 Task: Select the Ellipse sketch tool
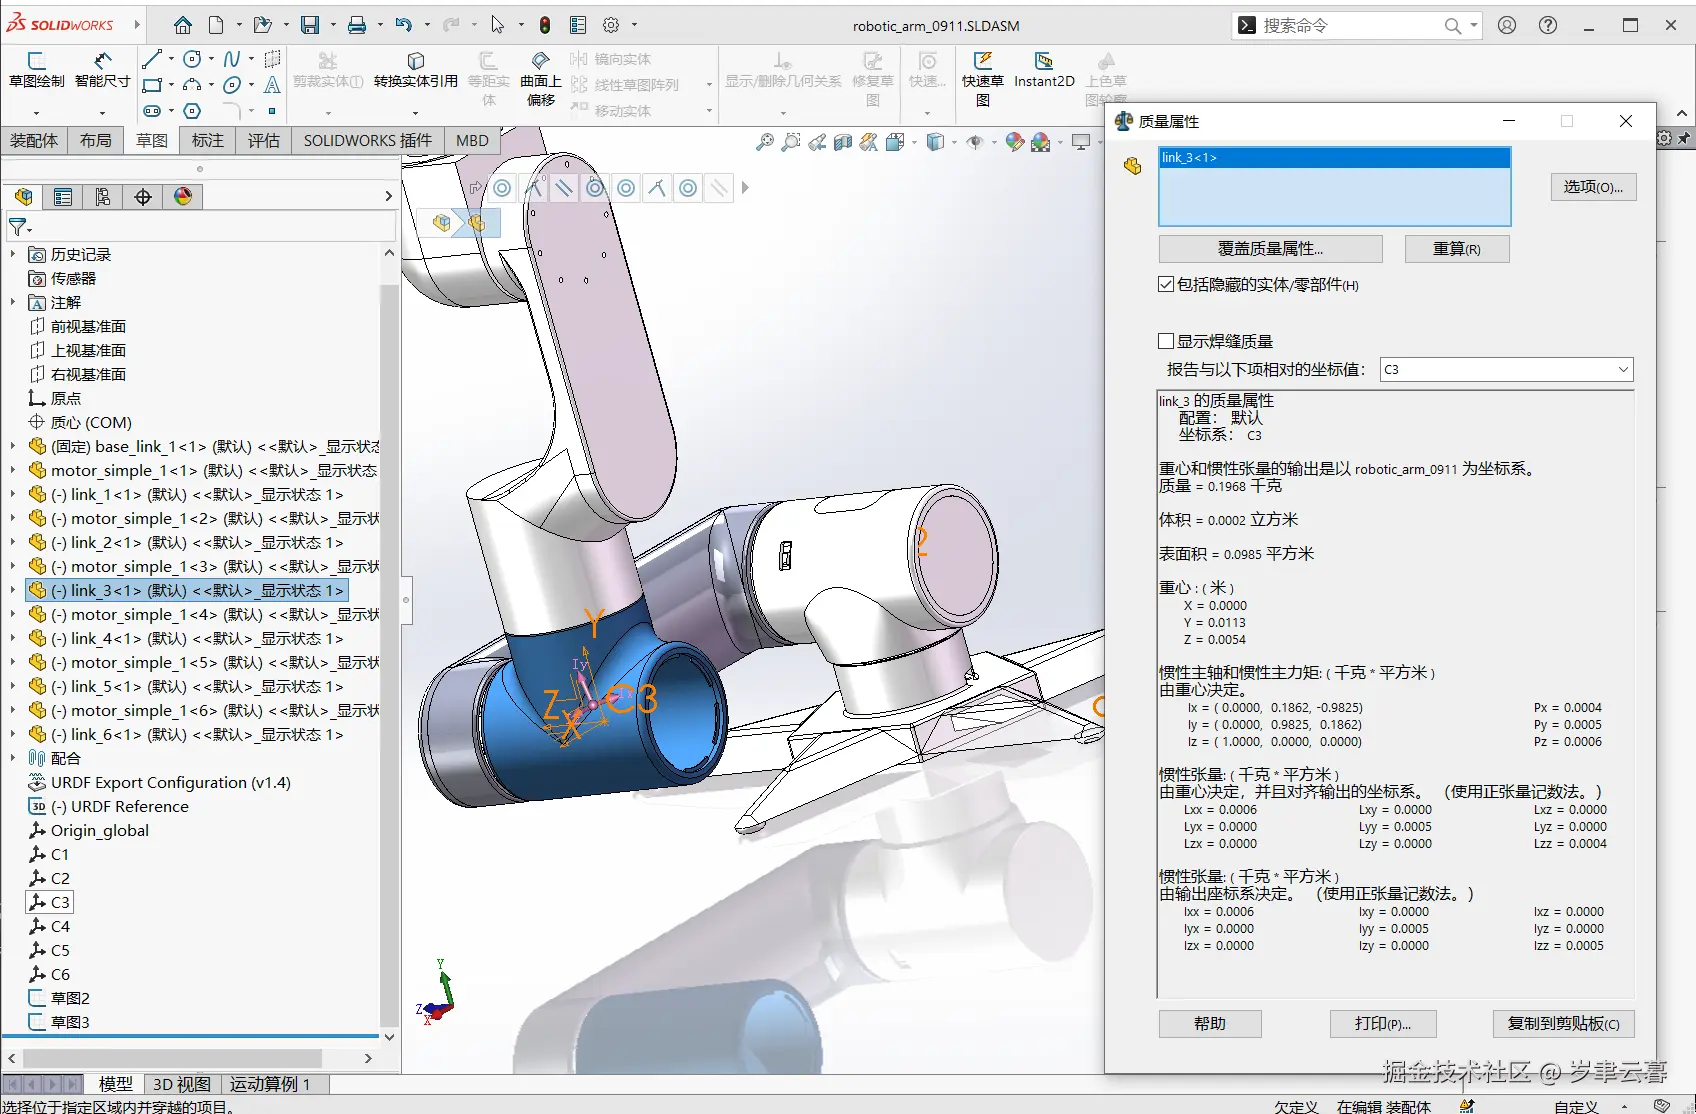coord(232,85)
